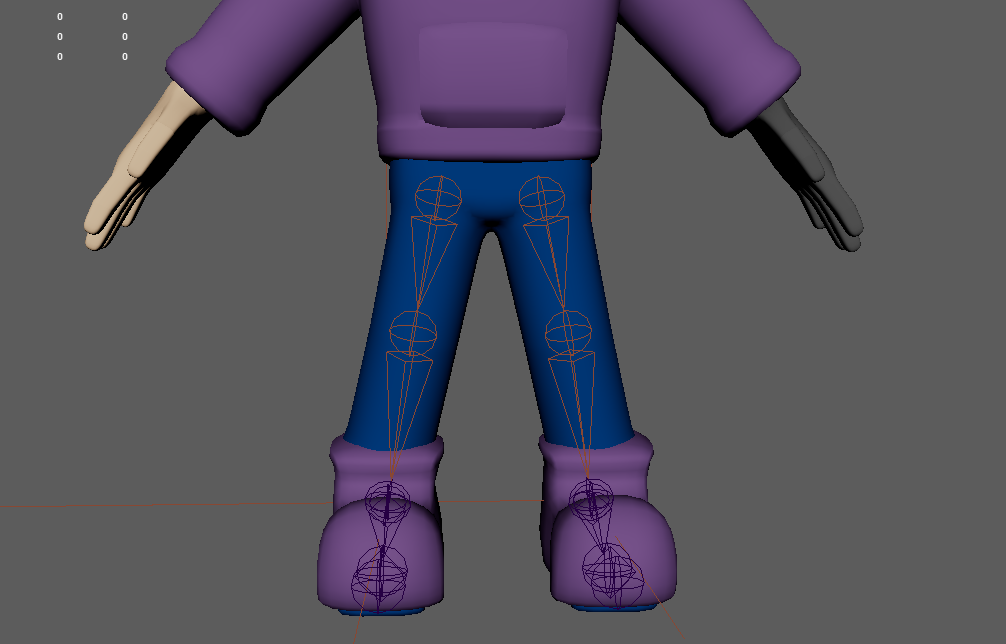The image size is (1006, 644).
Task: Pick the toe joint cluster in the right-side boot
Action: [x=611, y=573]
